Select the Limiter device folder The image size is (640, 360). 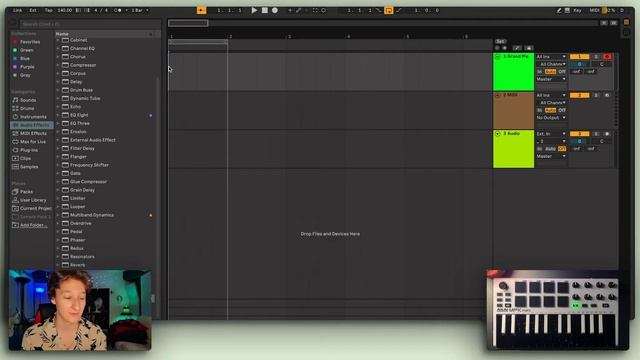click(78, 198)
